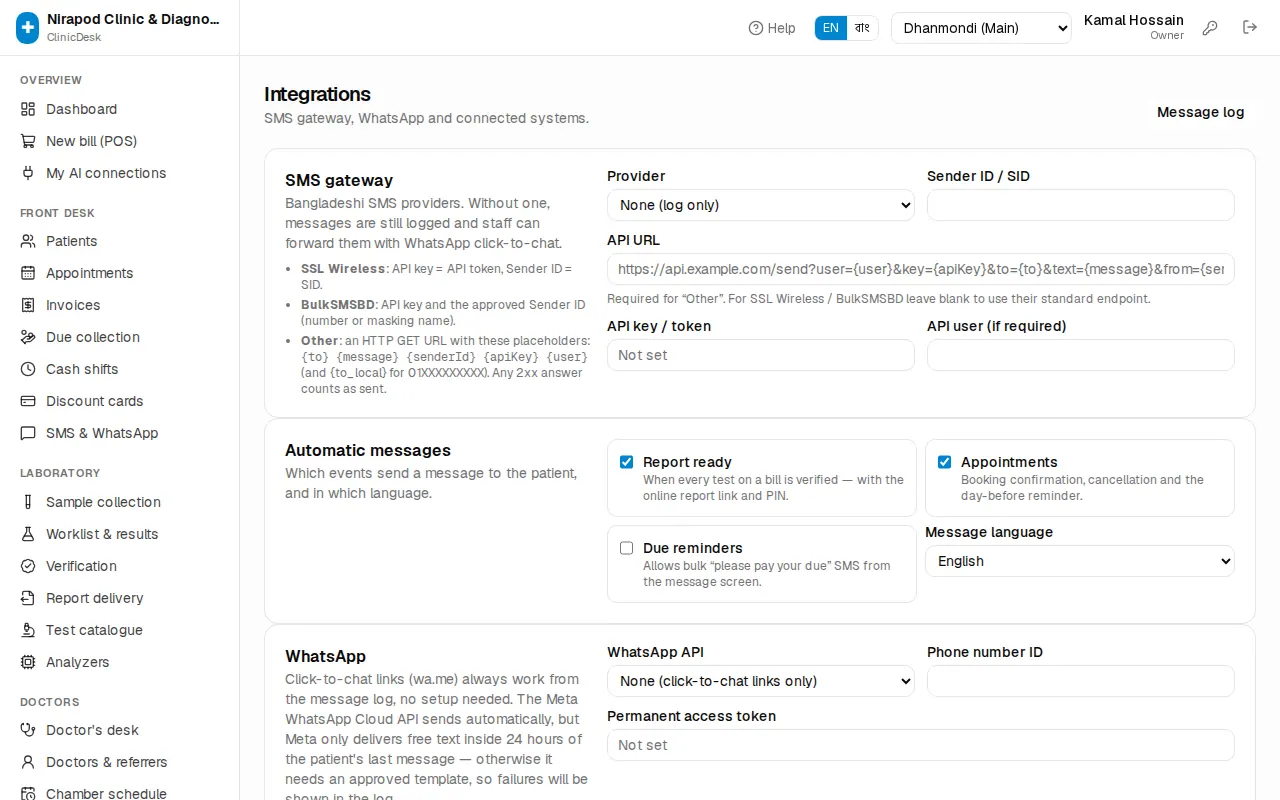Click the Phone number ID field
The image size is (1280, 800).
(1081, 681)
